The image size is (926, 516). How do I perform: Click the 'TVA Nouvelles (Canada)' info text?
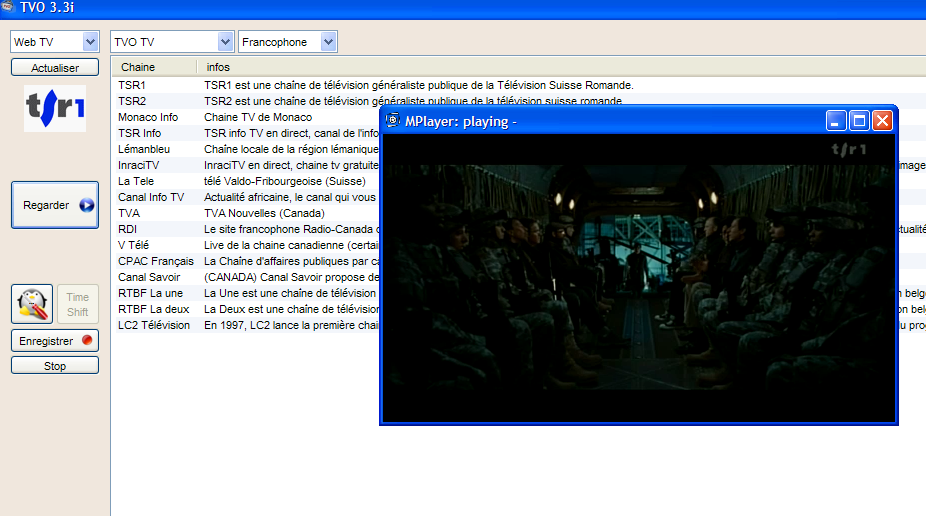[265, 213]
